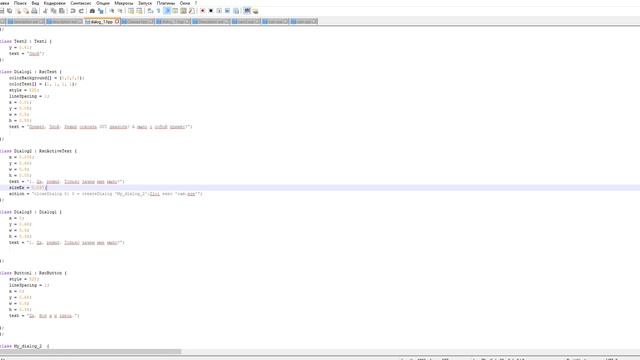Click the Redo toolbar icon
Screen dimensions: 640x360
pyautogui.click(x=81, y=11)
